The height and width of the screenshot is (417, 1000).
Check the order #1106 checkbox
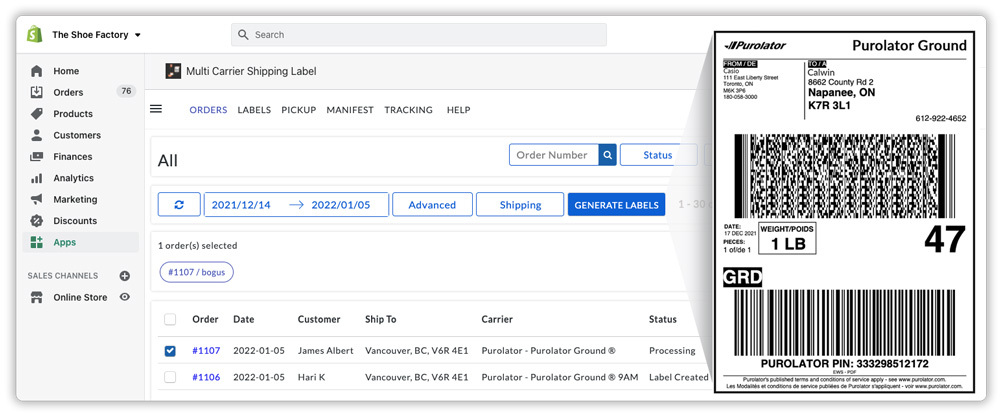[170, 377]
